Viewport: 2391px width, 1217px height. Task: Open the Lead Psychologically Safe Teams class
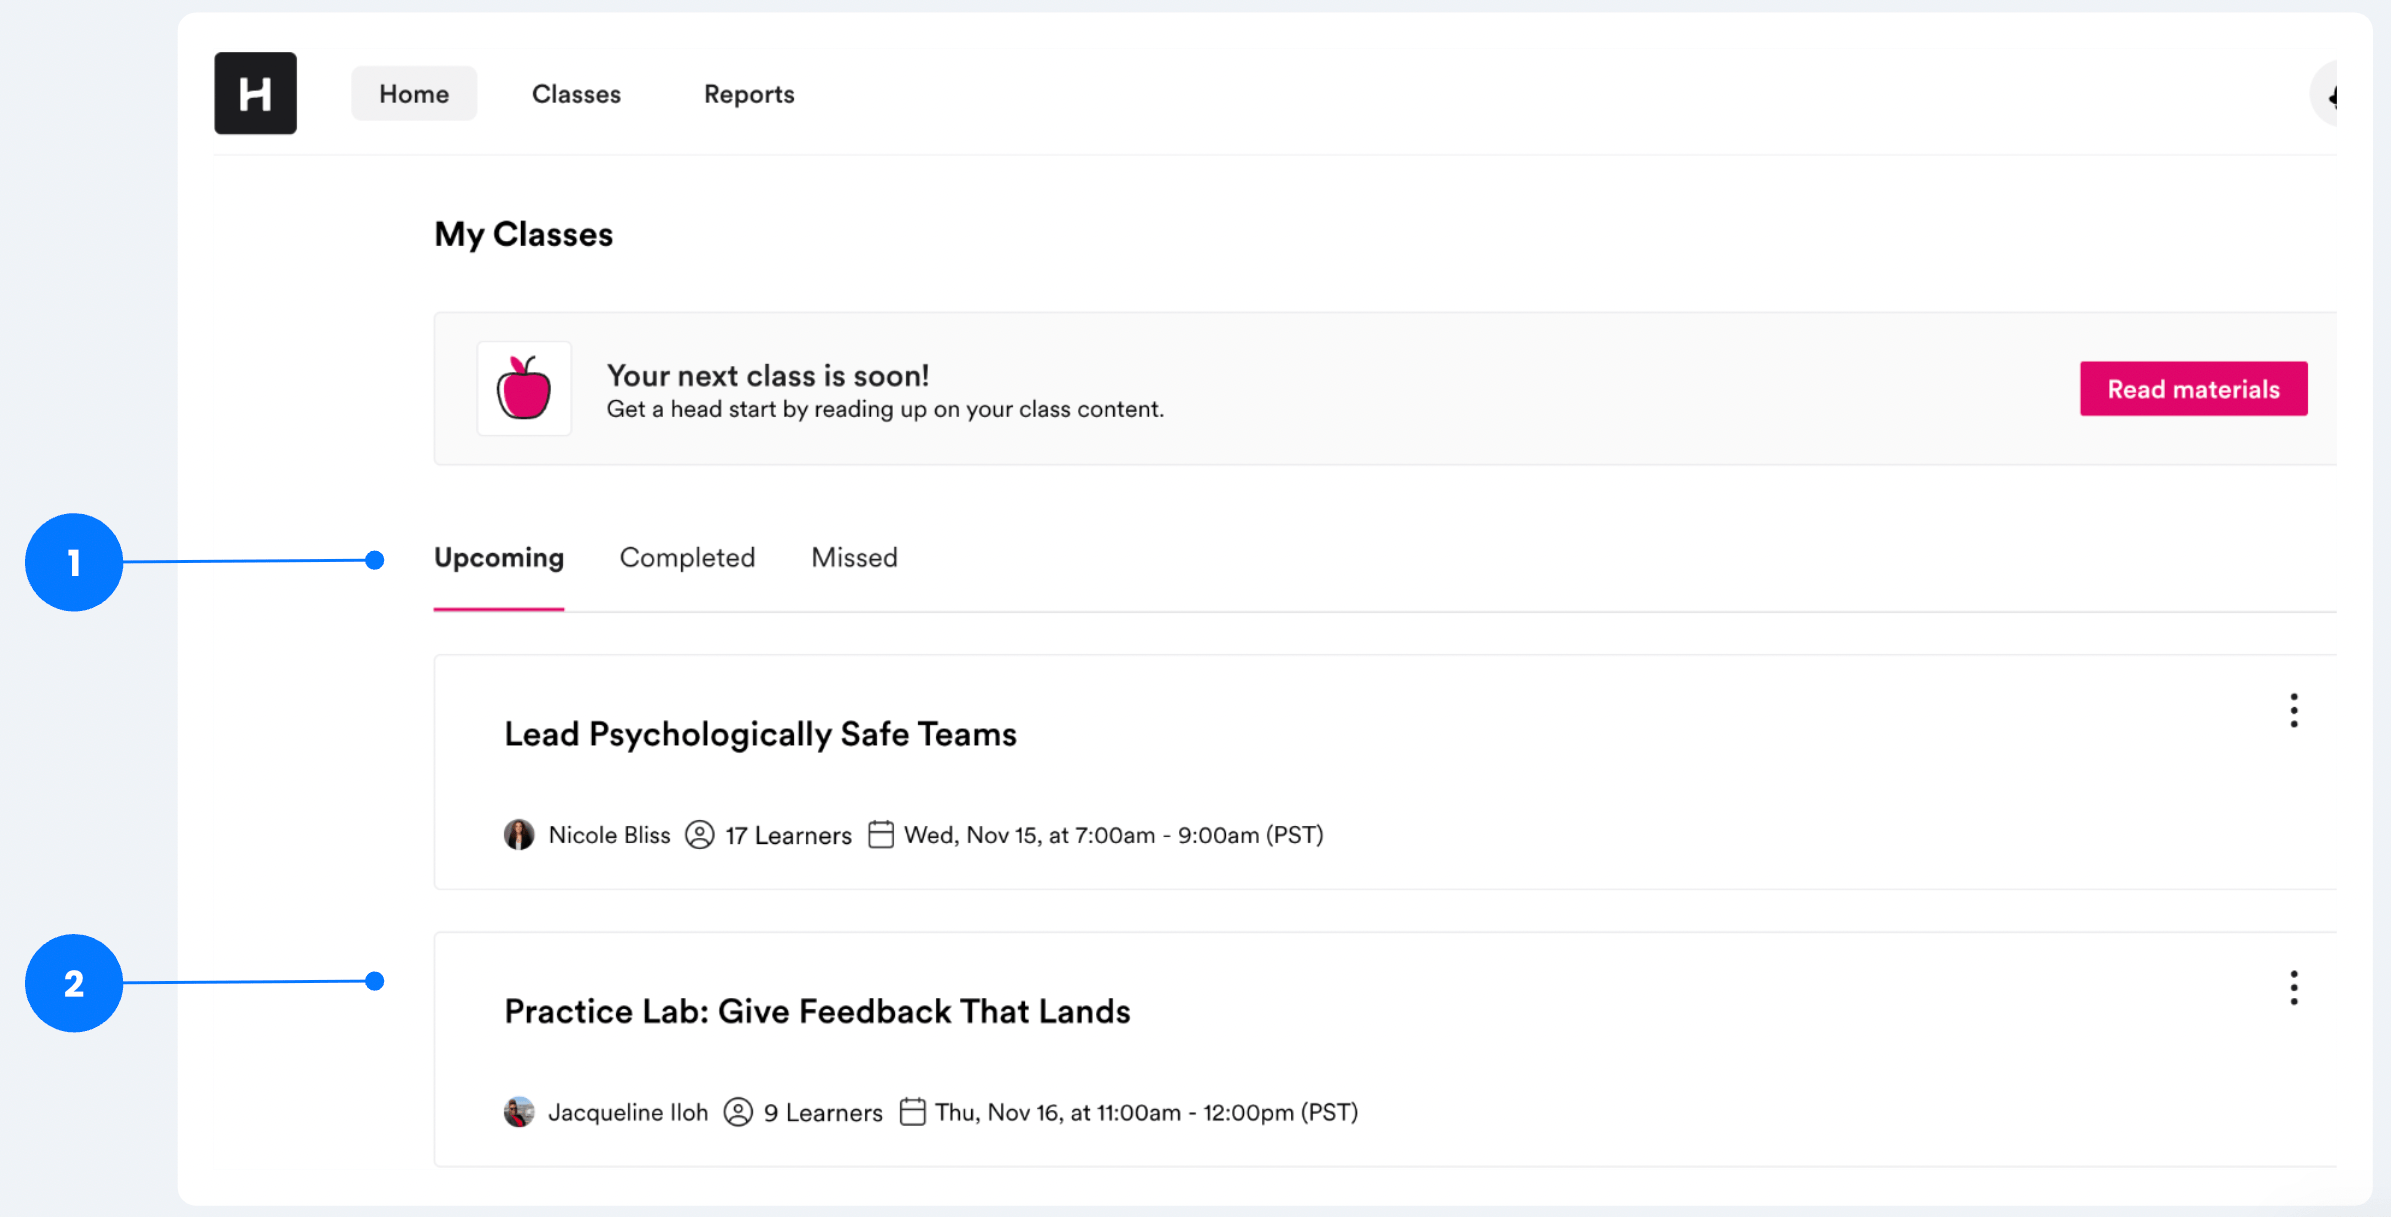pyautogui.click(x=760, y=733)
